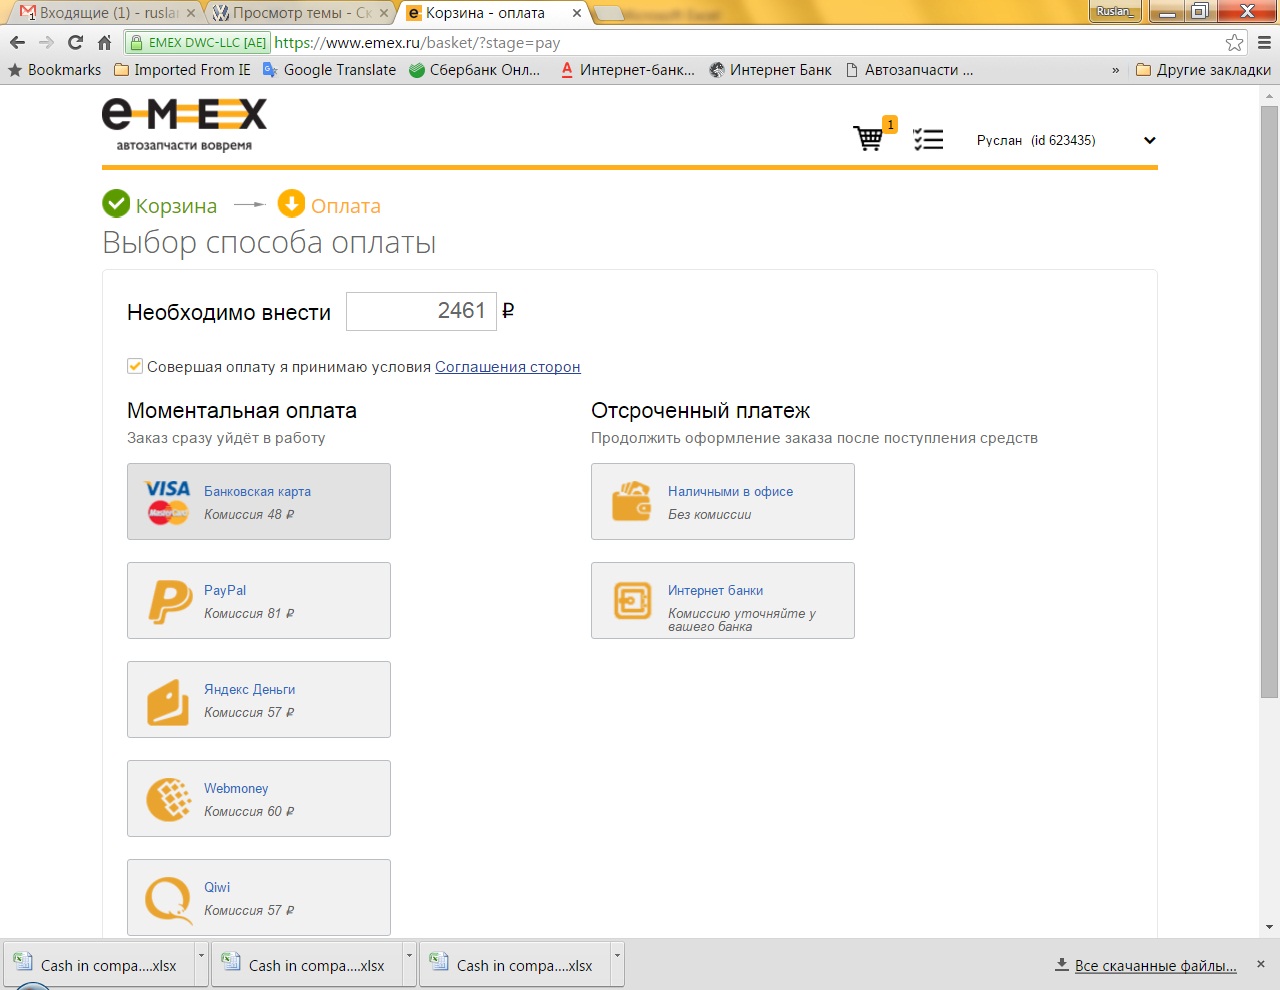Click the payment amount input field
The width and height of the screenshot is (1280, 990).
point(421,312)
